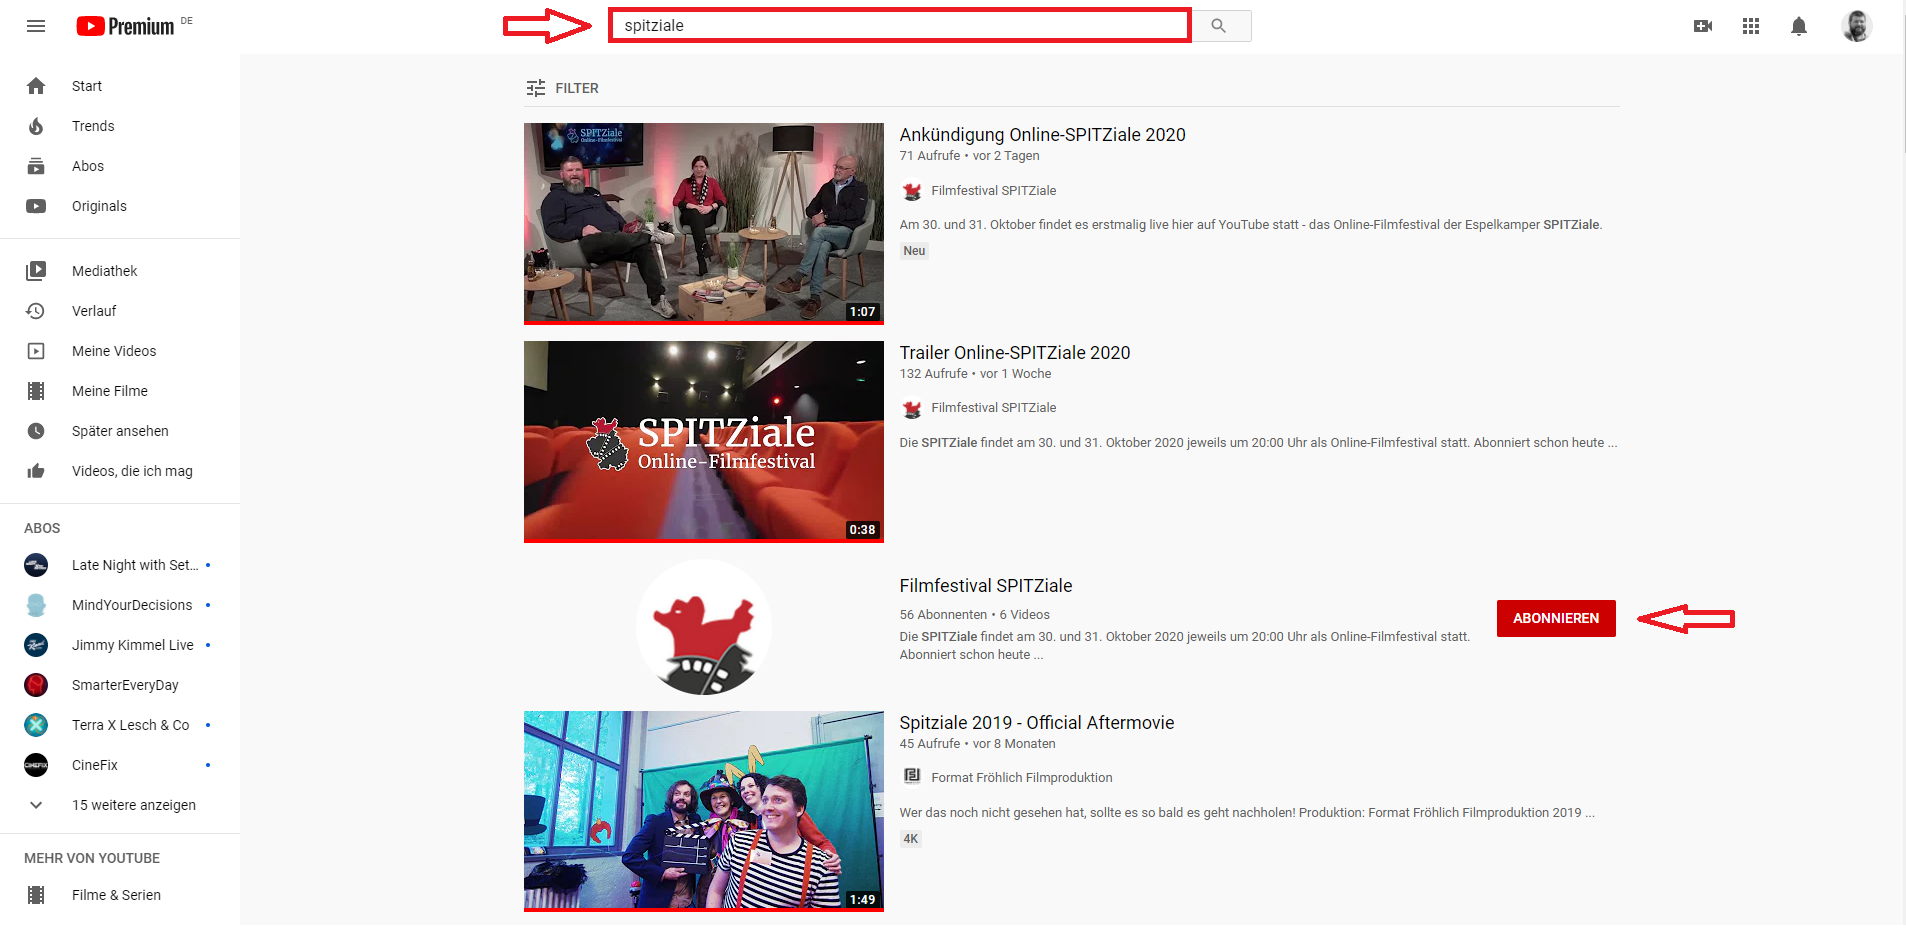Open SmarterEveryDay subscription

120,685
